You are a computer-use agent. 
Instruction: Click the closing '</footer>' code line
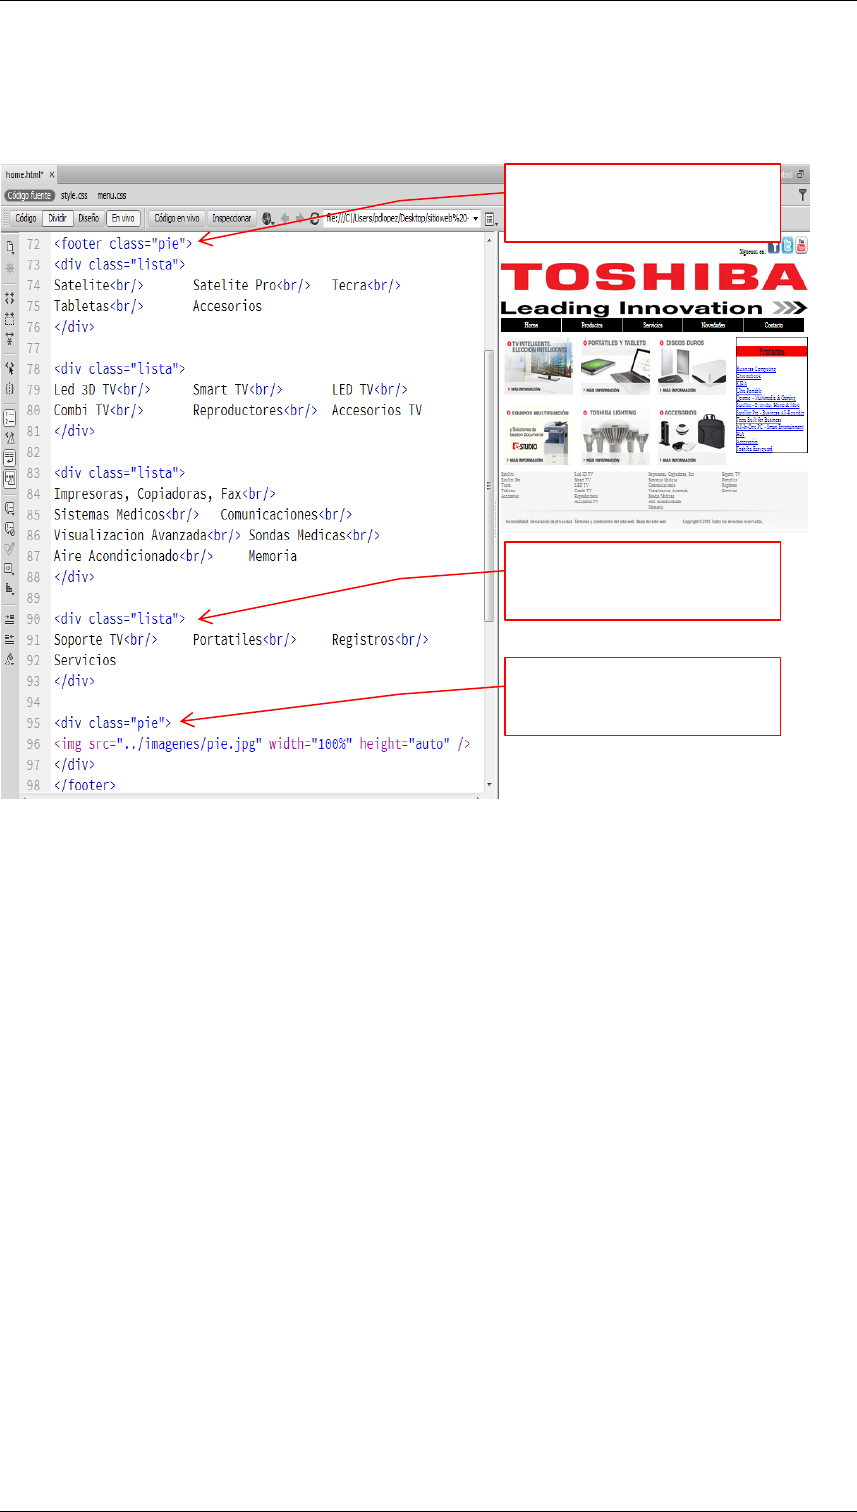point(85,785)
